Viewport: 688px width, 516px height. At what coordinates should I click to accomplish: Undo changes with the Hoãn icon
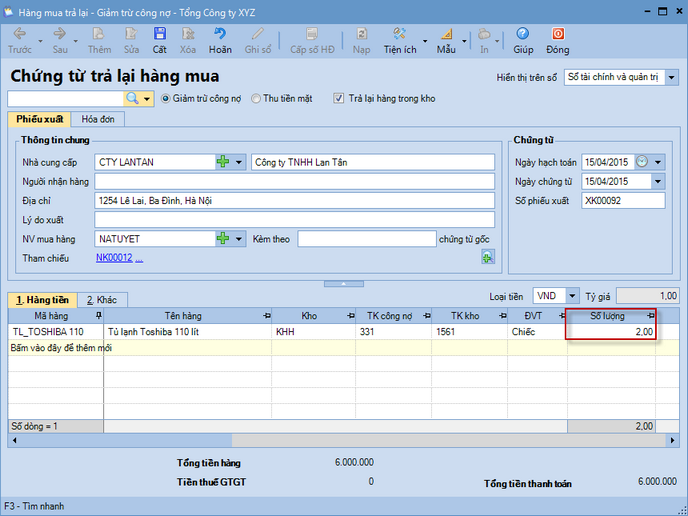(x=220, y=34)
